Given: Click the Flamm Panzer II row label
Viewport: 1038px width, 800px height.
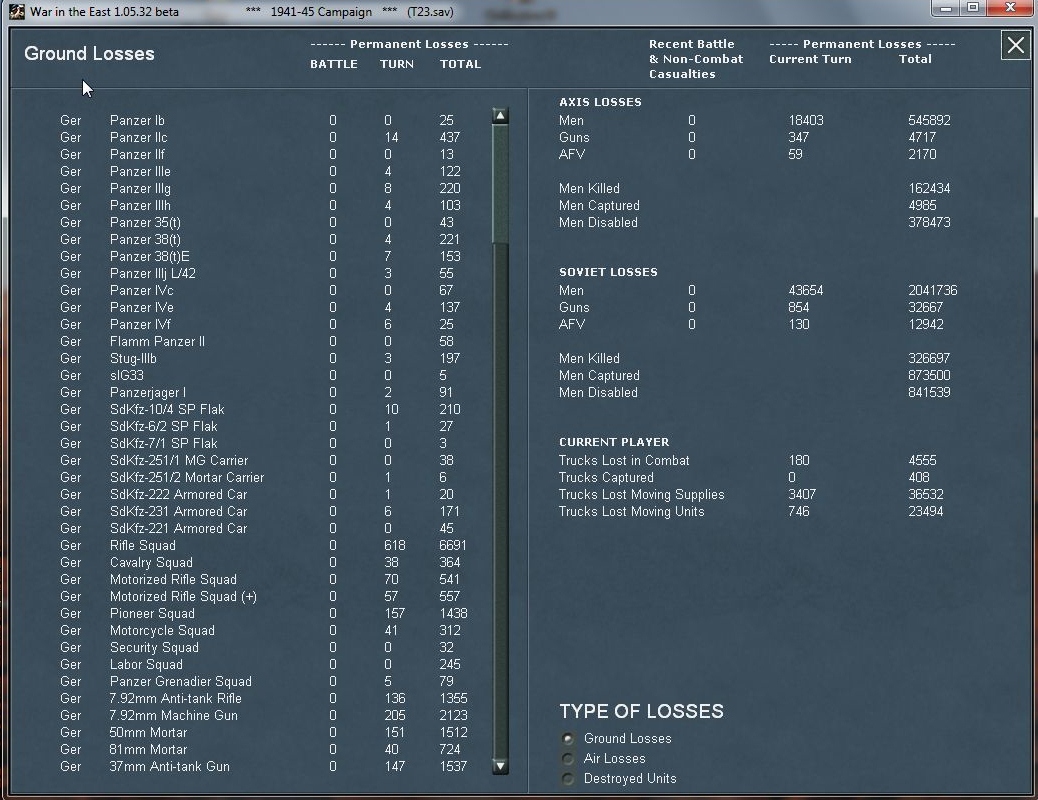Looking at the screenshot, I should pos(157,342).
